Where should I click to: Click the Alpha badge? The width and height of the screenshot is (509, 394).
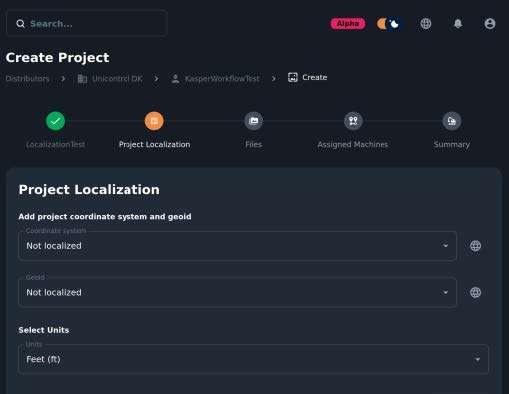[348, 24]
